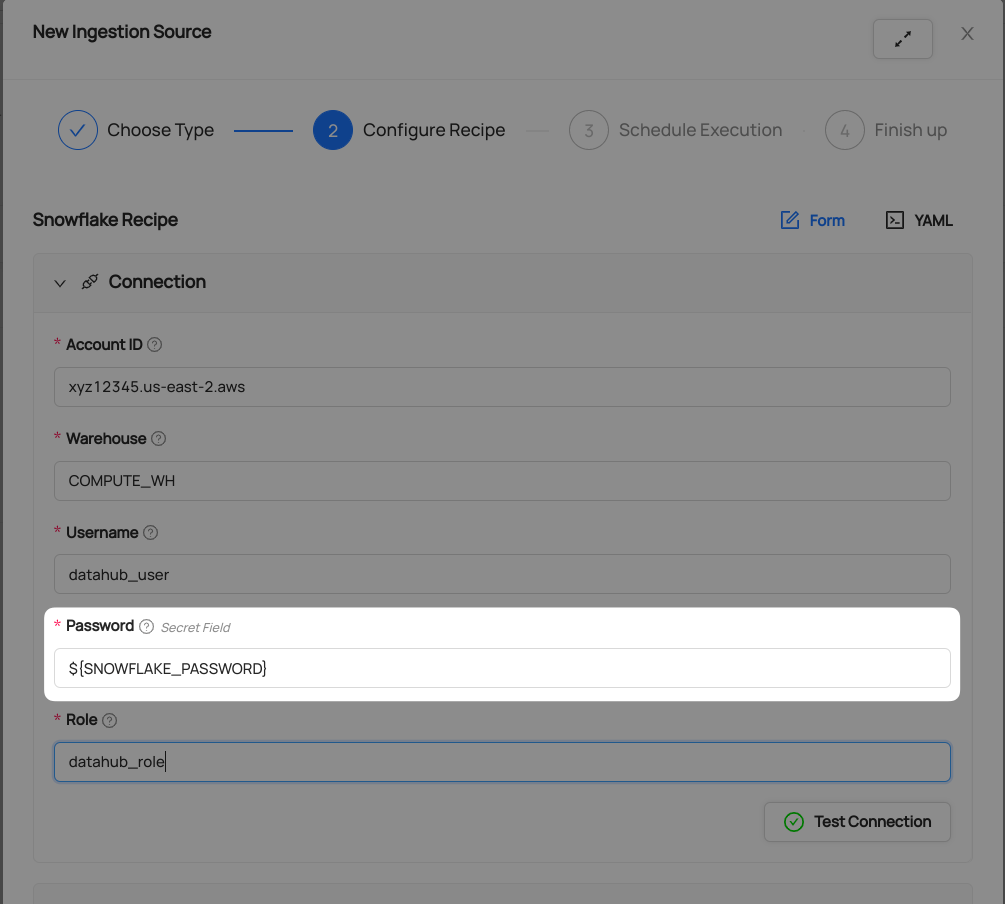This screenshot has height=904, width=1005.
Task: Click inside the Account ID field
Action: tap(500, 386)
